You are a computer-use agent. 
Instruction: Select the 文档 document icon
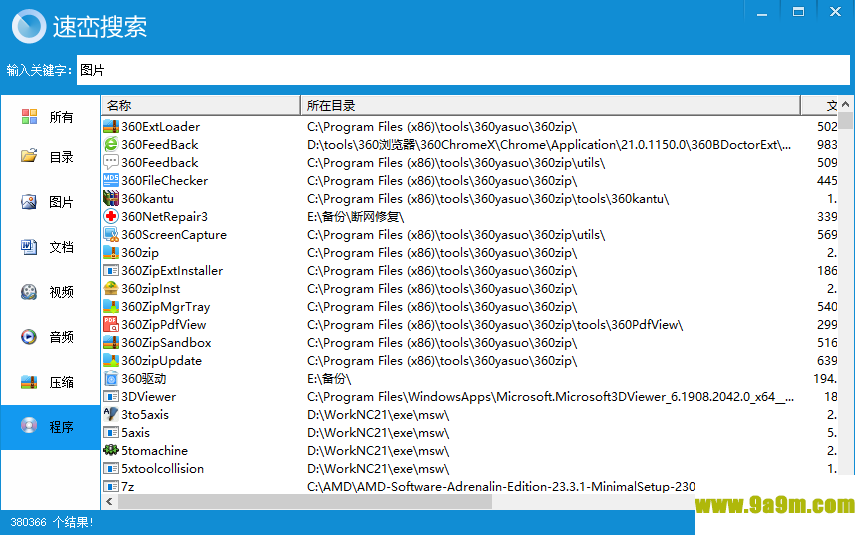pyautogui.click(x=29, y=247)
